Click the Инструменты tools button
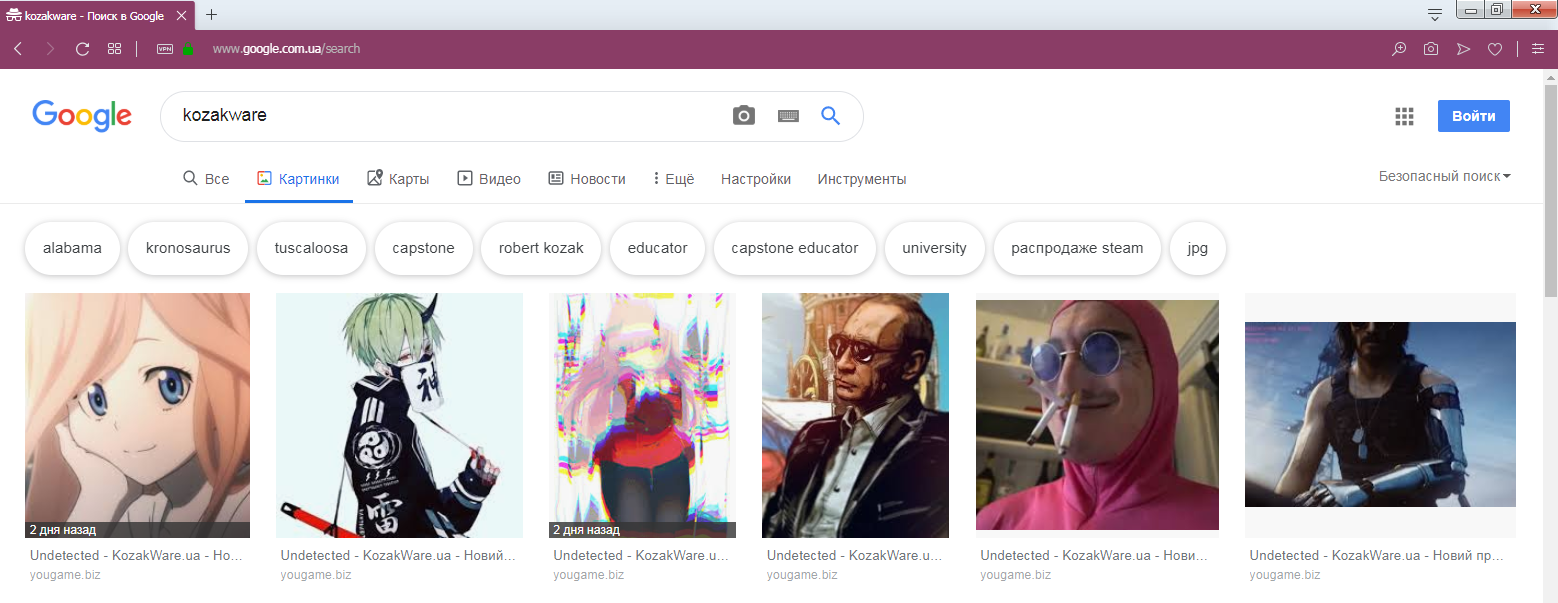 click(x=862, y=179)
